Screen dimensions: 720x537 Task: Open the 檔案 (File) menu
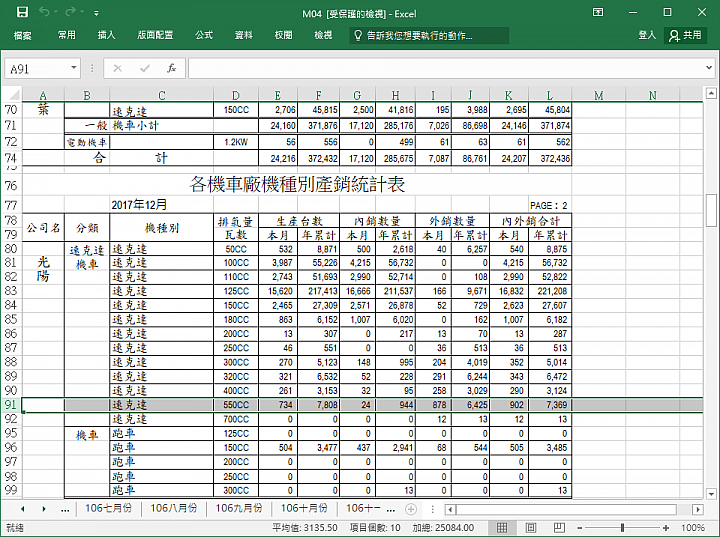[22, 35]
